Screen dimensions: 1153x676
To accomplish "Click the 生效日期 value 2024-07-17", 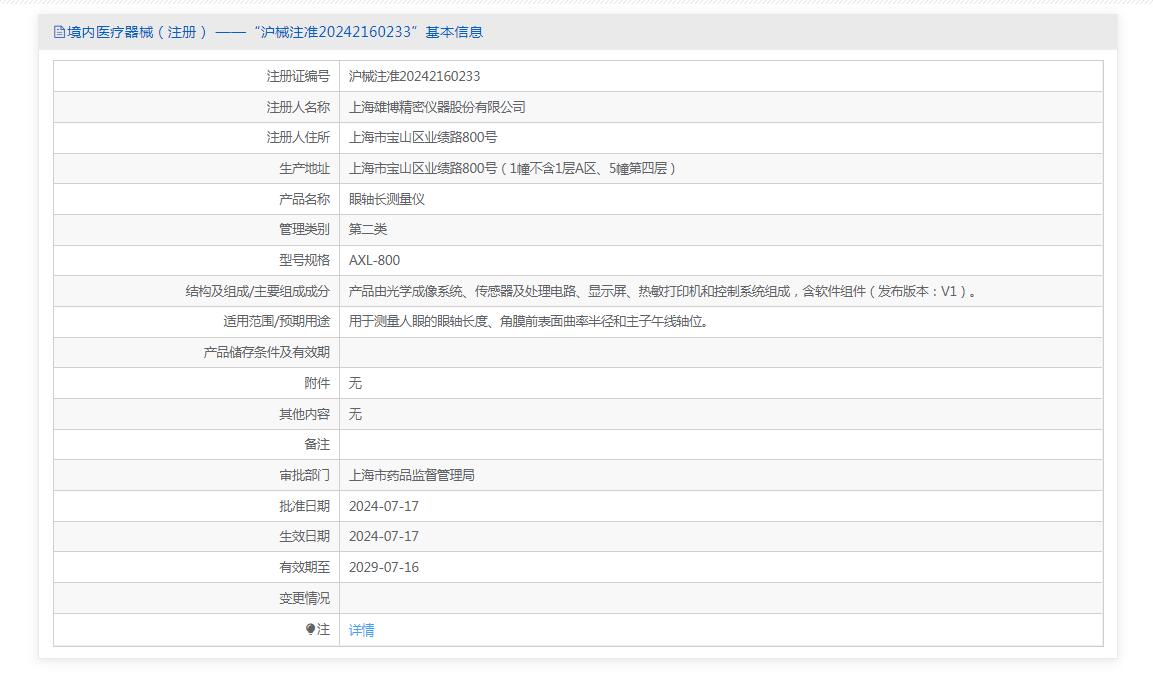I will pyautogui.click(x=383, y=536).
